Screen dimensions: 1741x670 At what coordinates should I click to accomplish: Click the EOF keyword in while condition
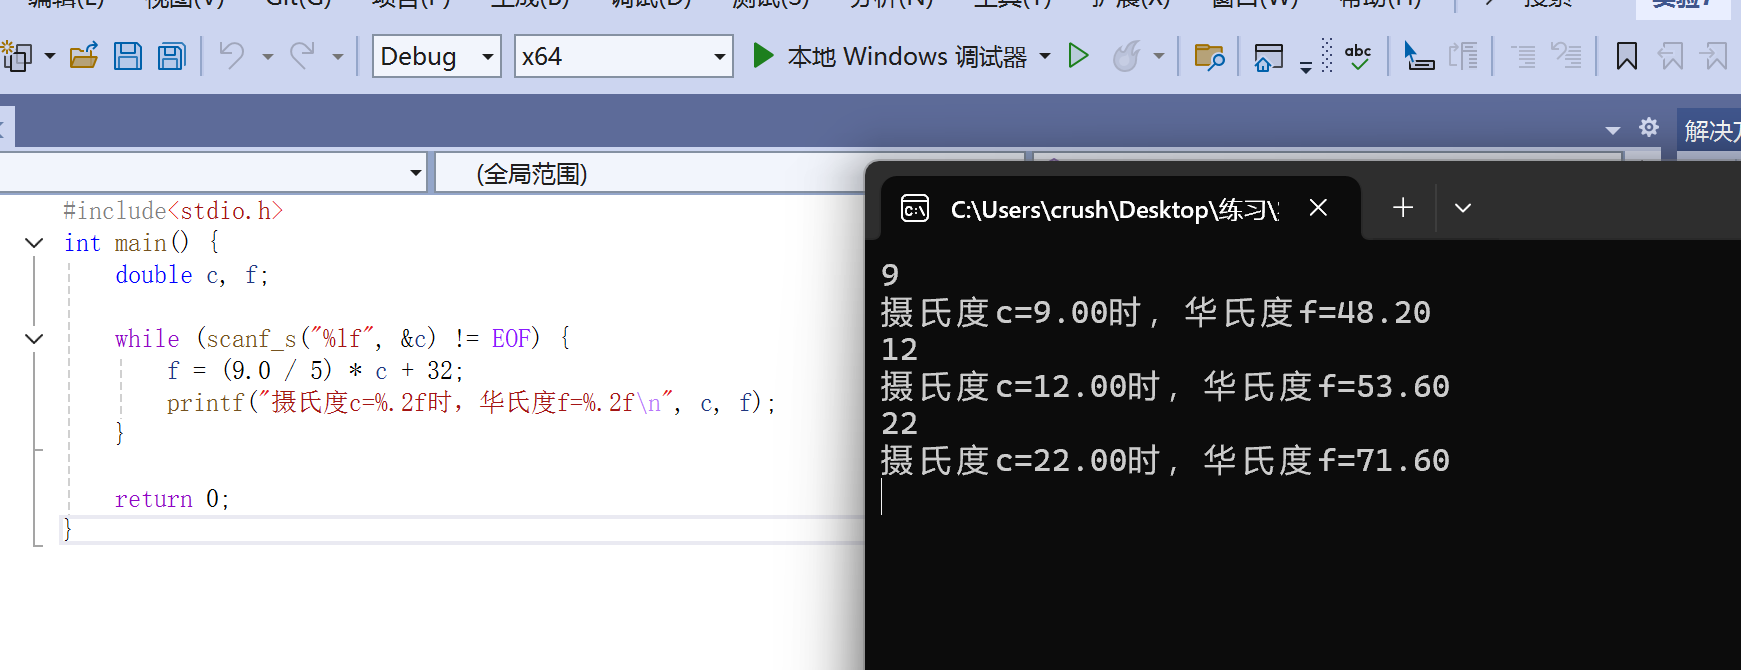(511, 339)
